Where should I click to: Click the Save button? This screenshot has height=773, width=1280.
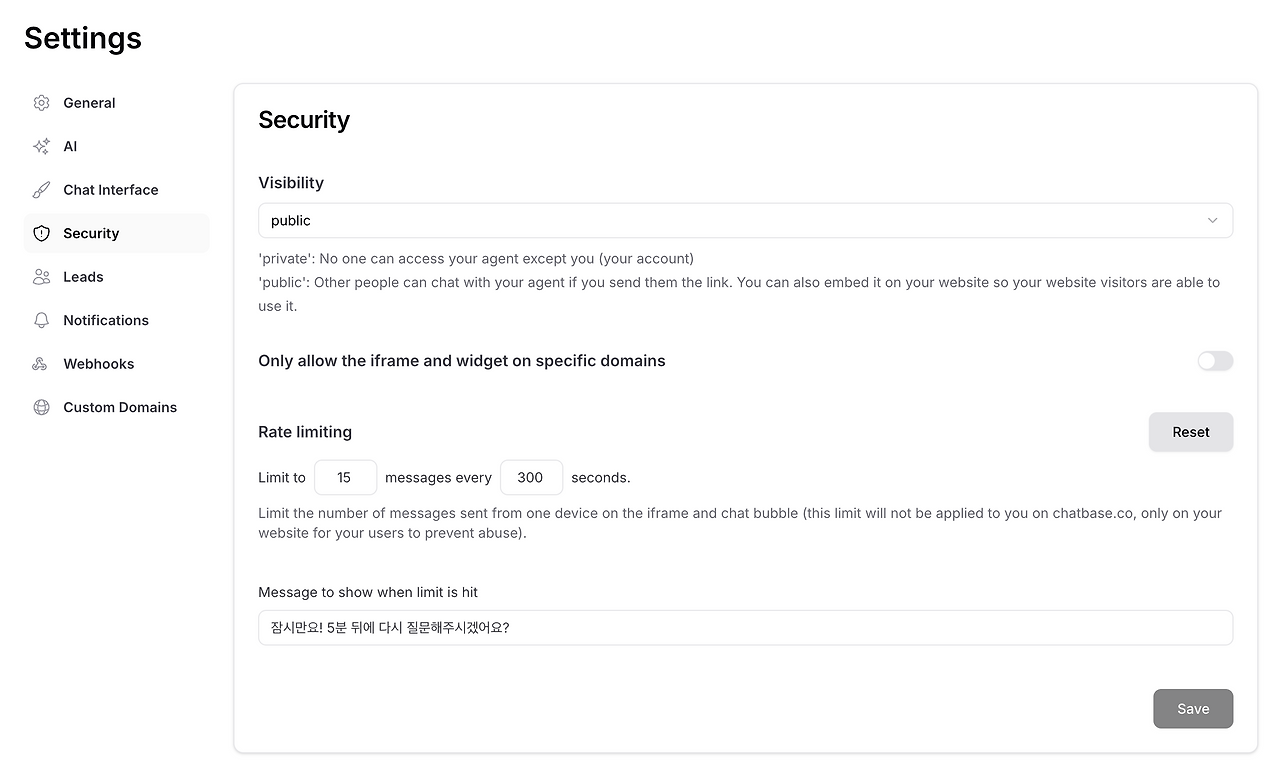1192,709
